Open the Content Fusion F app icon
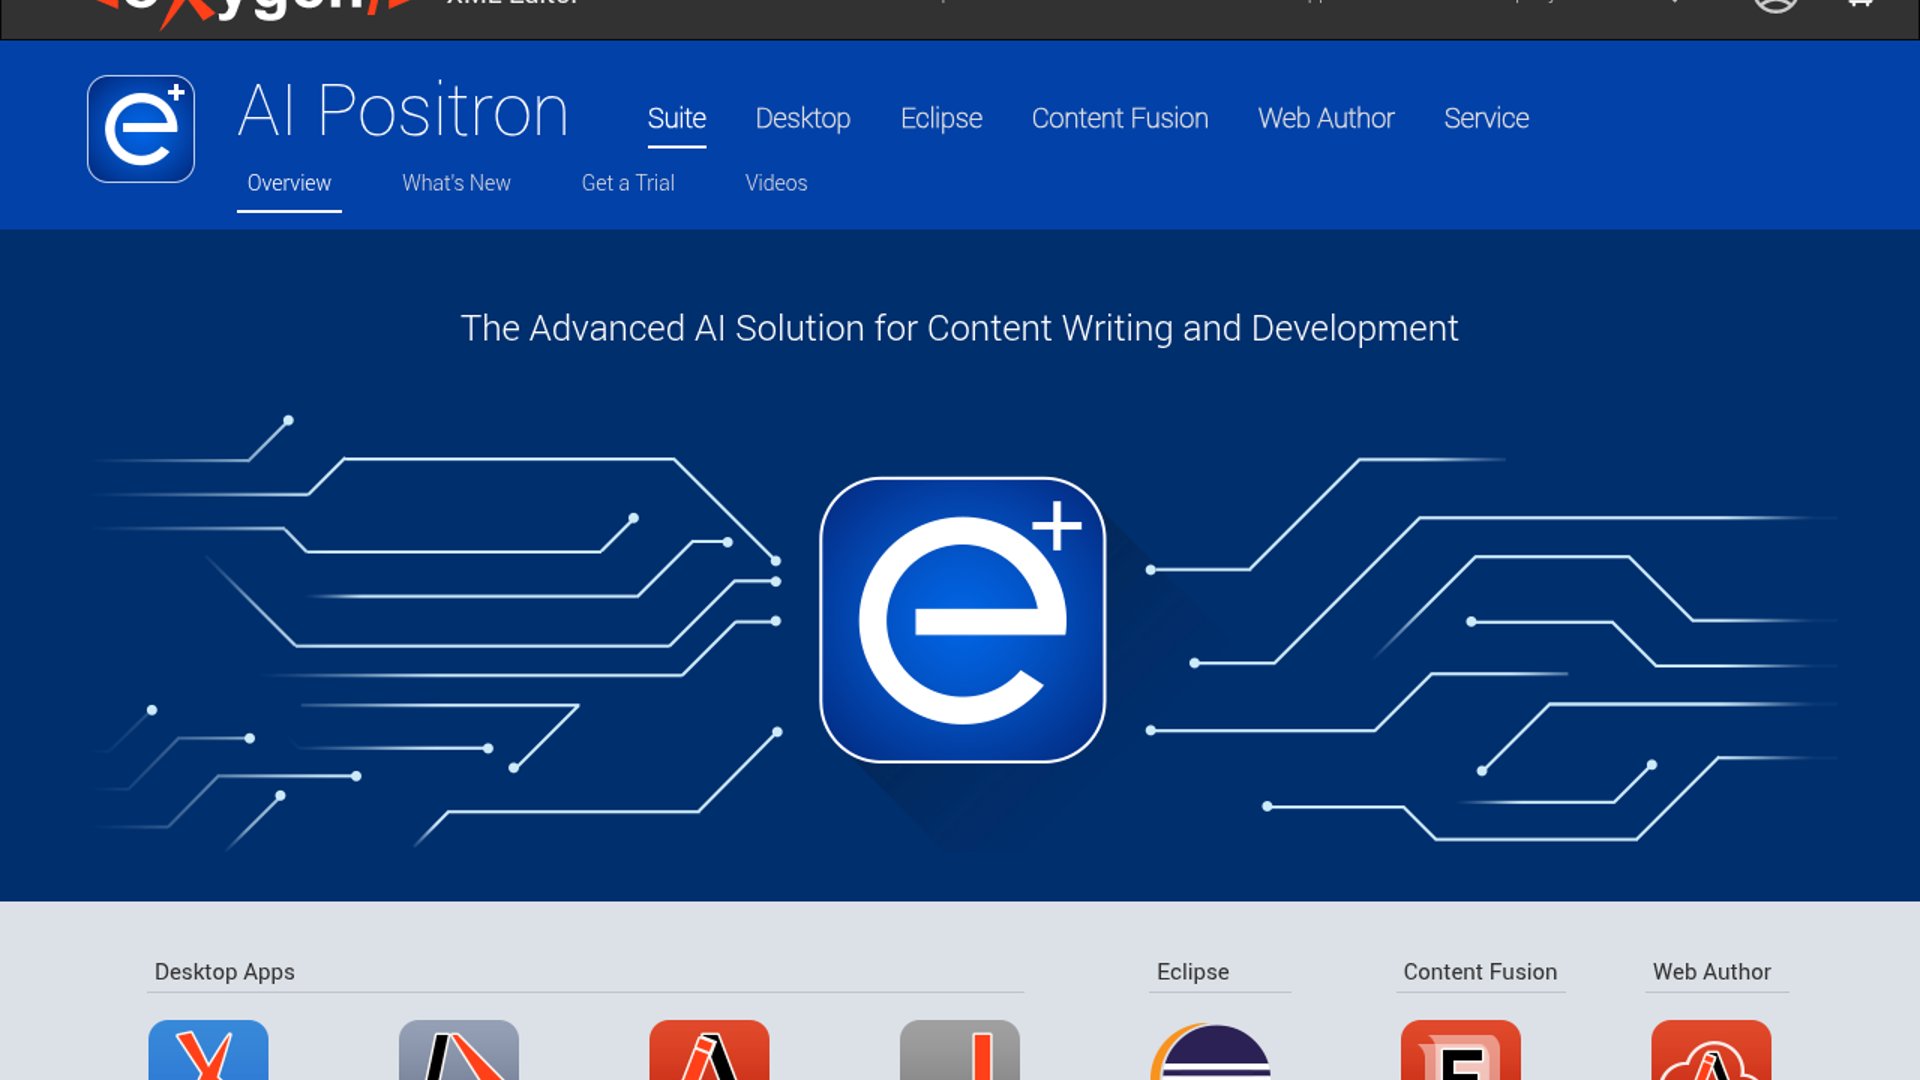This screenshot has width=1920, height=1080. point(1461,1050)
